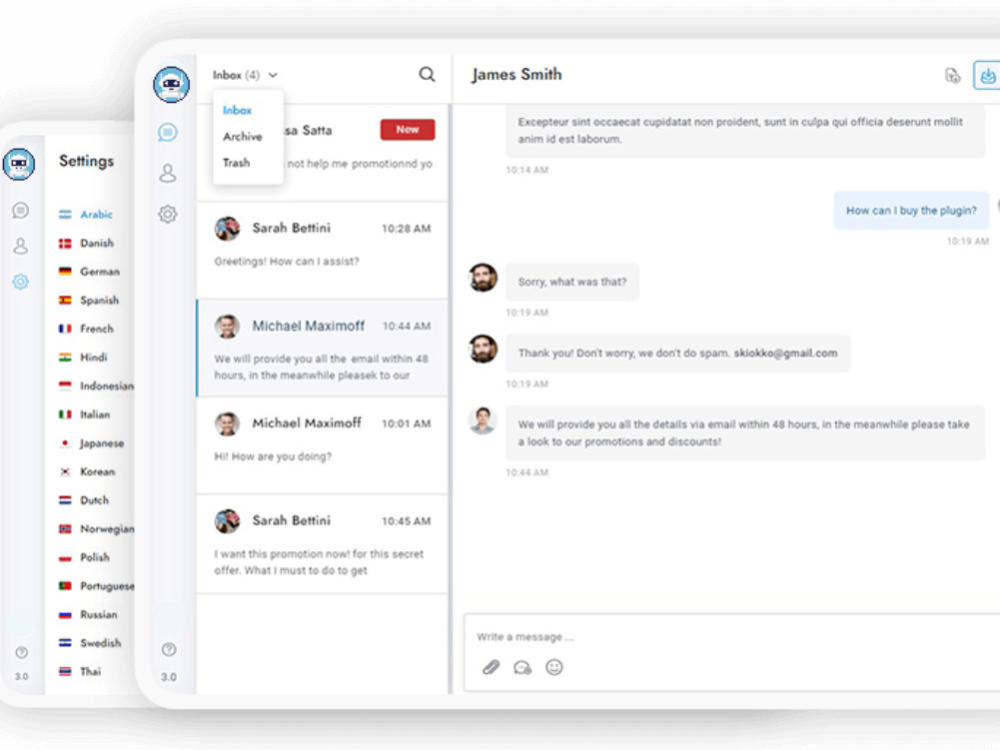Viewport: 1000px width, 750px height.
Task: Select Trash in the dropdown menu
Action: click(236, 163)
